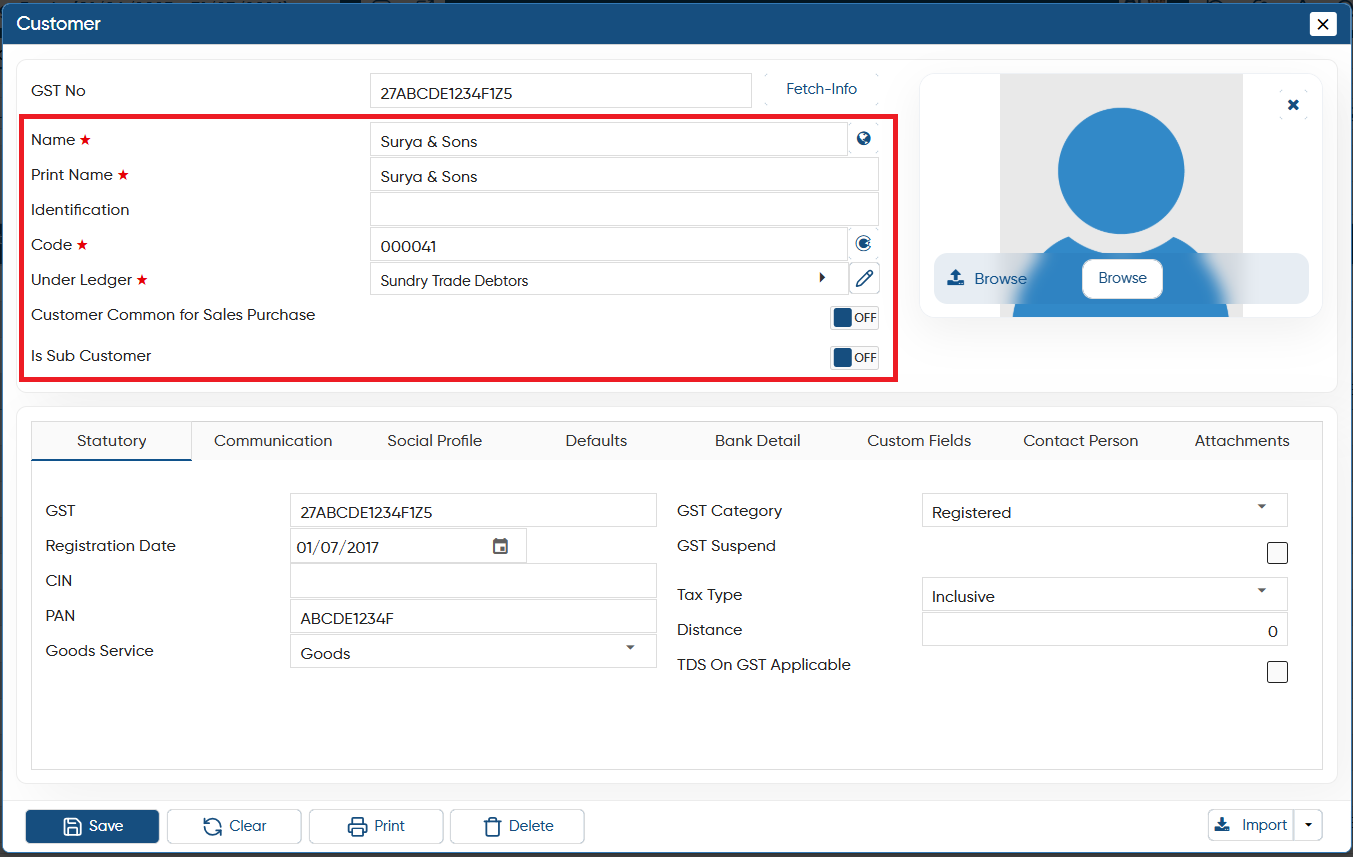Image resolution: width=1353 pixels, height=857 pixels.
Task: Open the Bank Detail tab
Action: pos(758,441)
